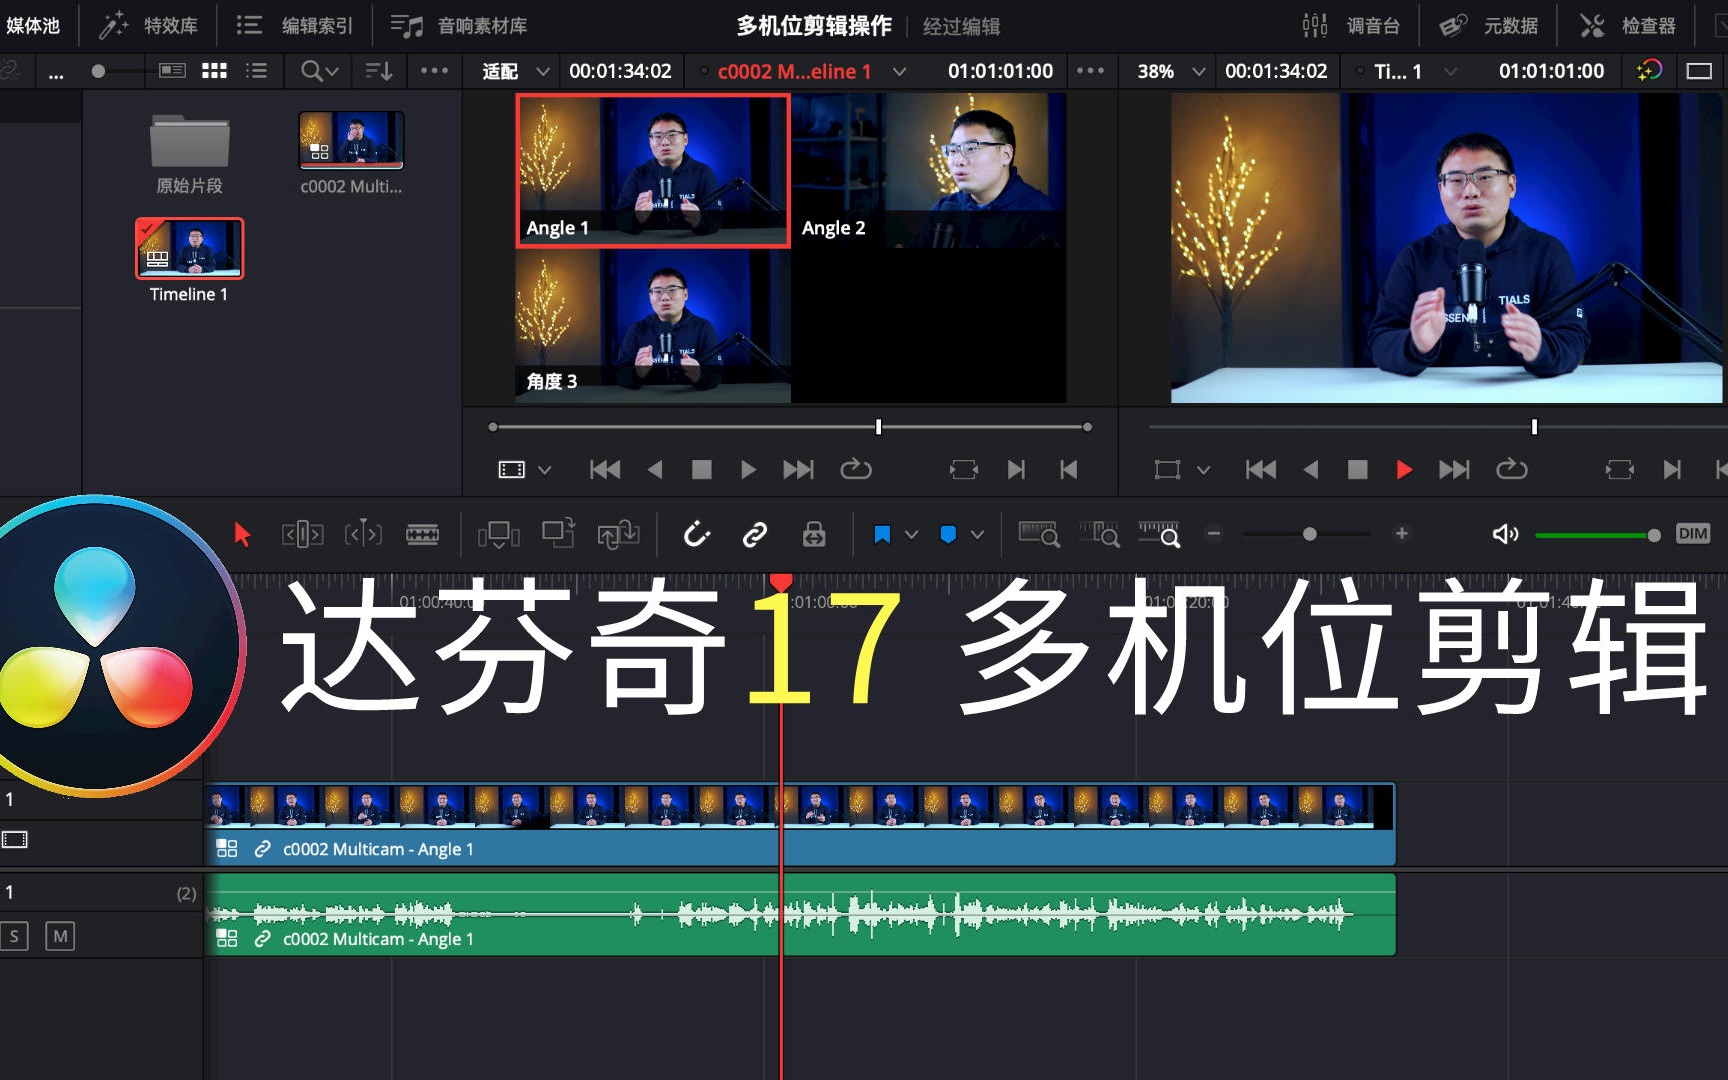Toggle bypass color grades and effects icon
This screenshot has height=1080, width=1728.
(1649, 71)
